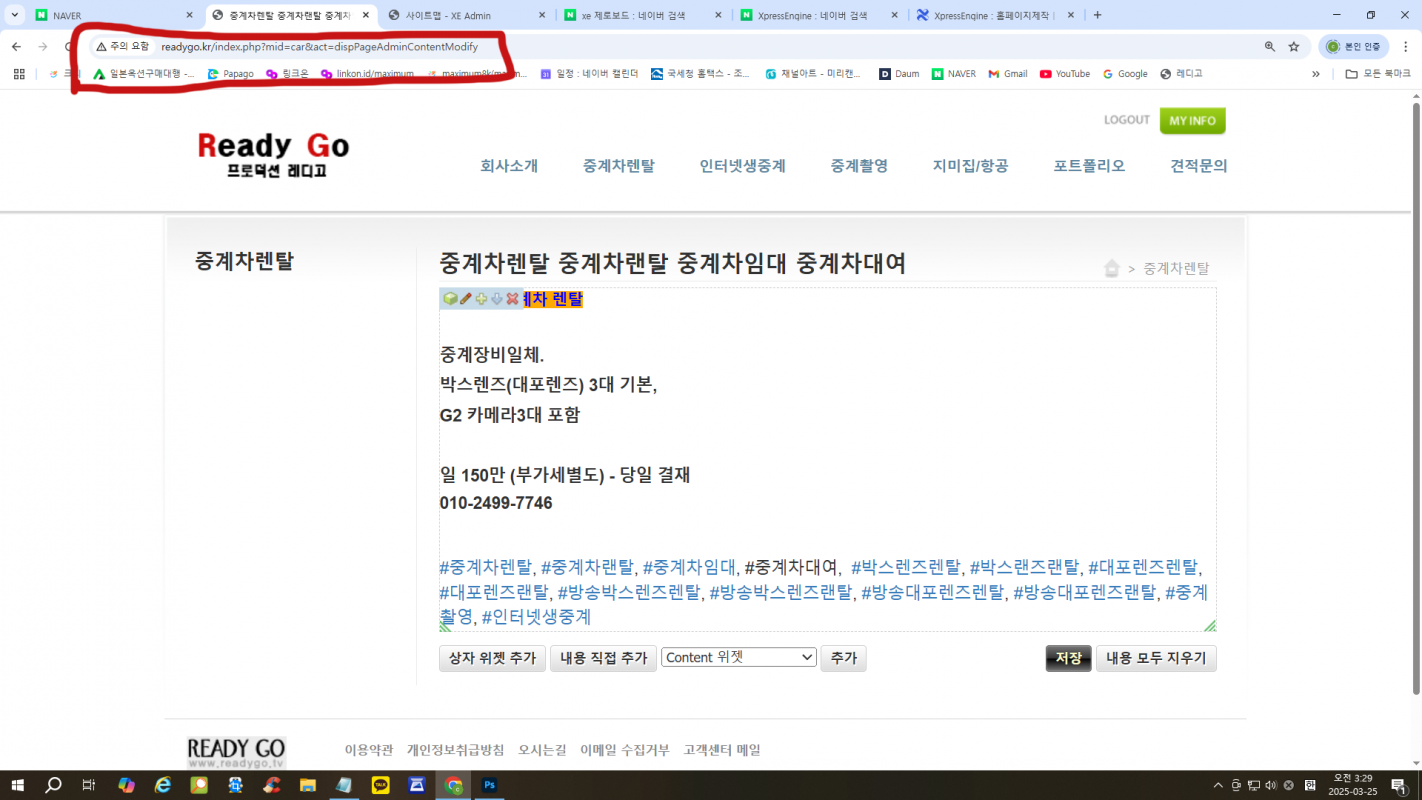
Task: Click the home icon in breadcrumb
Action: click(1111, 268)
